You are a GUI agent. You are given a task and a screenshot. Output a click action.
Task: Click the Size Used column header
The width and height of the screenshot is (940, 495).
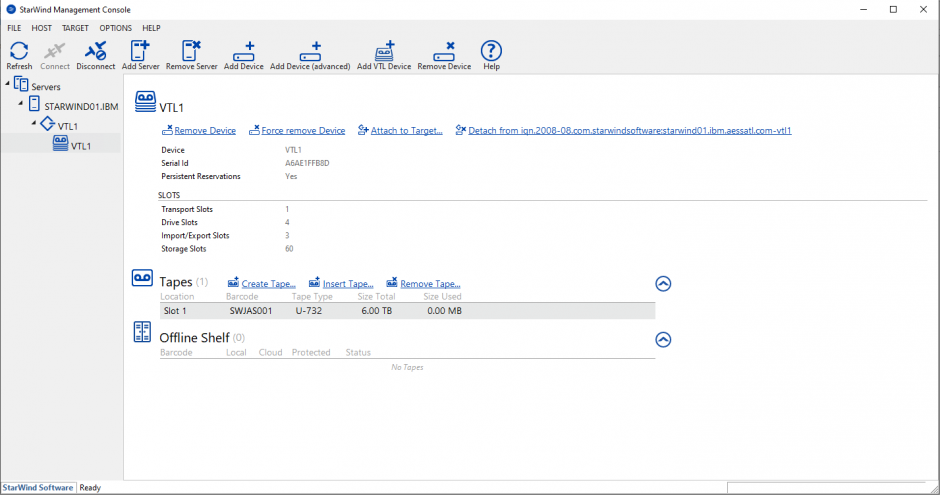(442, 296)
